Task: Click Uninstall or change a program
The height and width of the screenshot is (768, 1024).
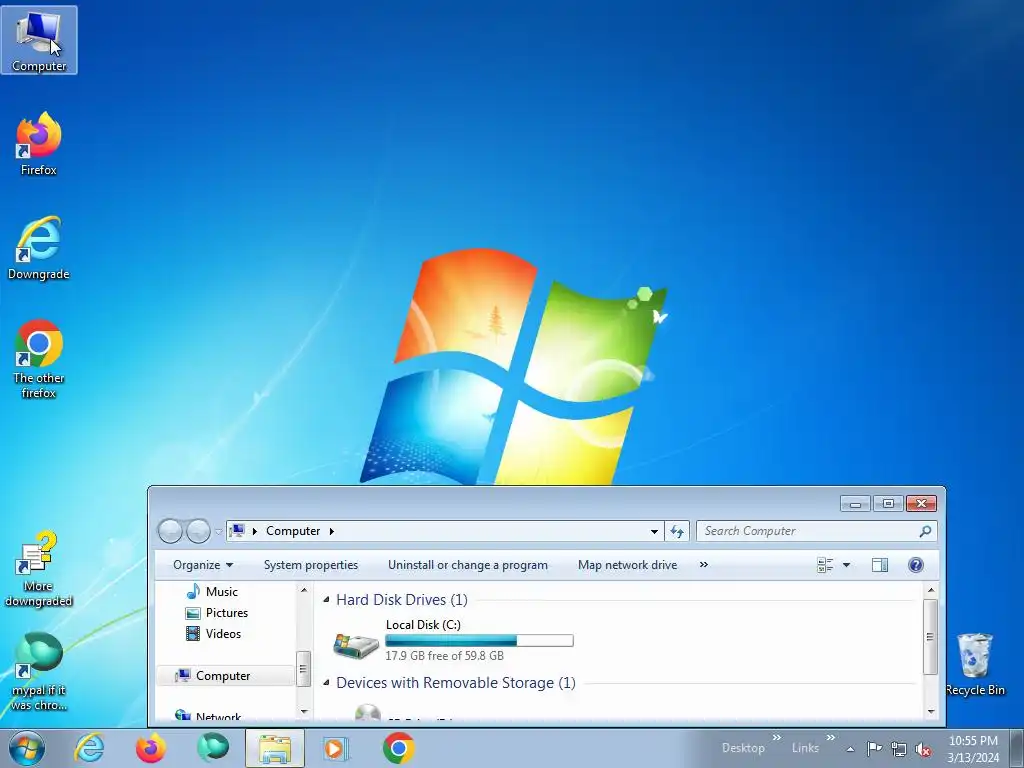Action: point(468,565)
